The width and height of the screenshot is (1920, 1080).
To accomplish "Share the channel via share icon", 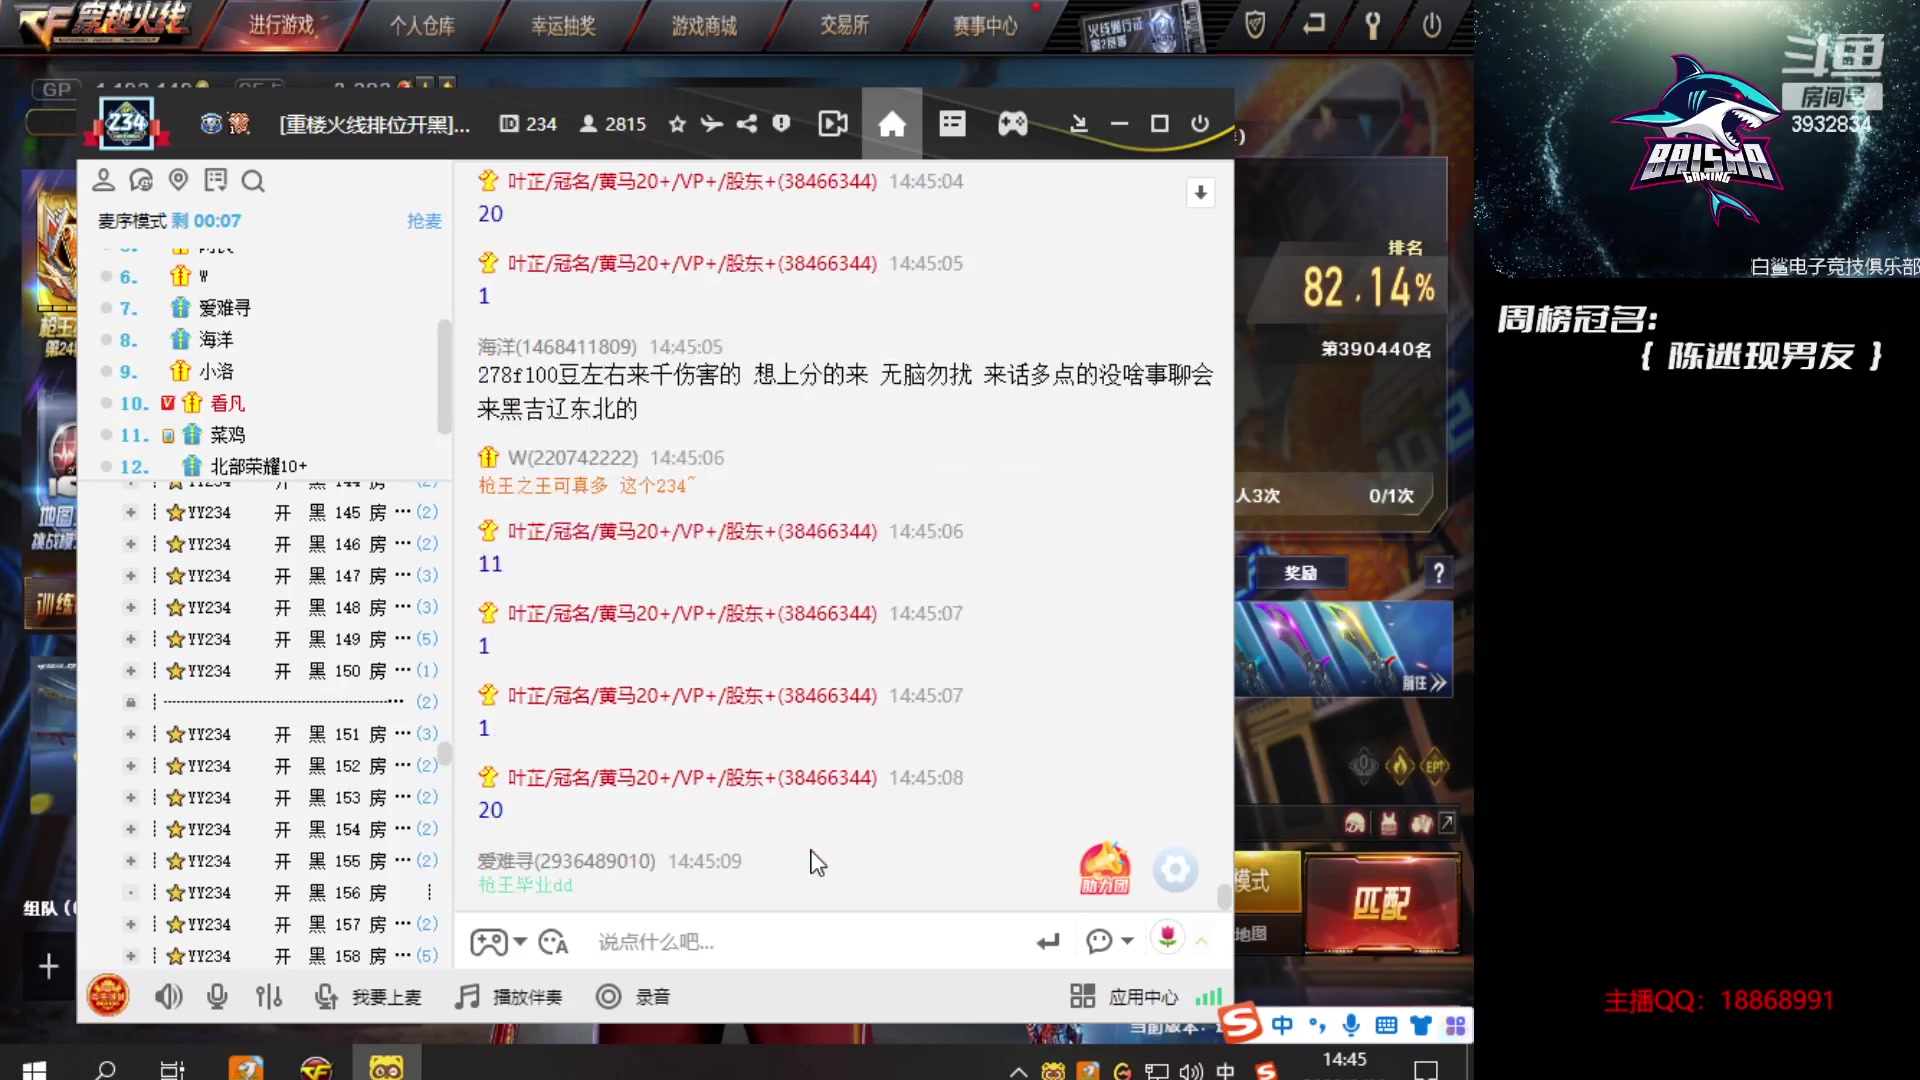I will pyautogui.click(x=747, y=124).
